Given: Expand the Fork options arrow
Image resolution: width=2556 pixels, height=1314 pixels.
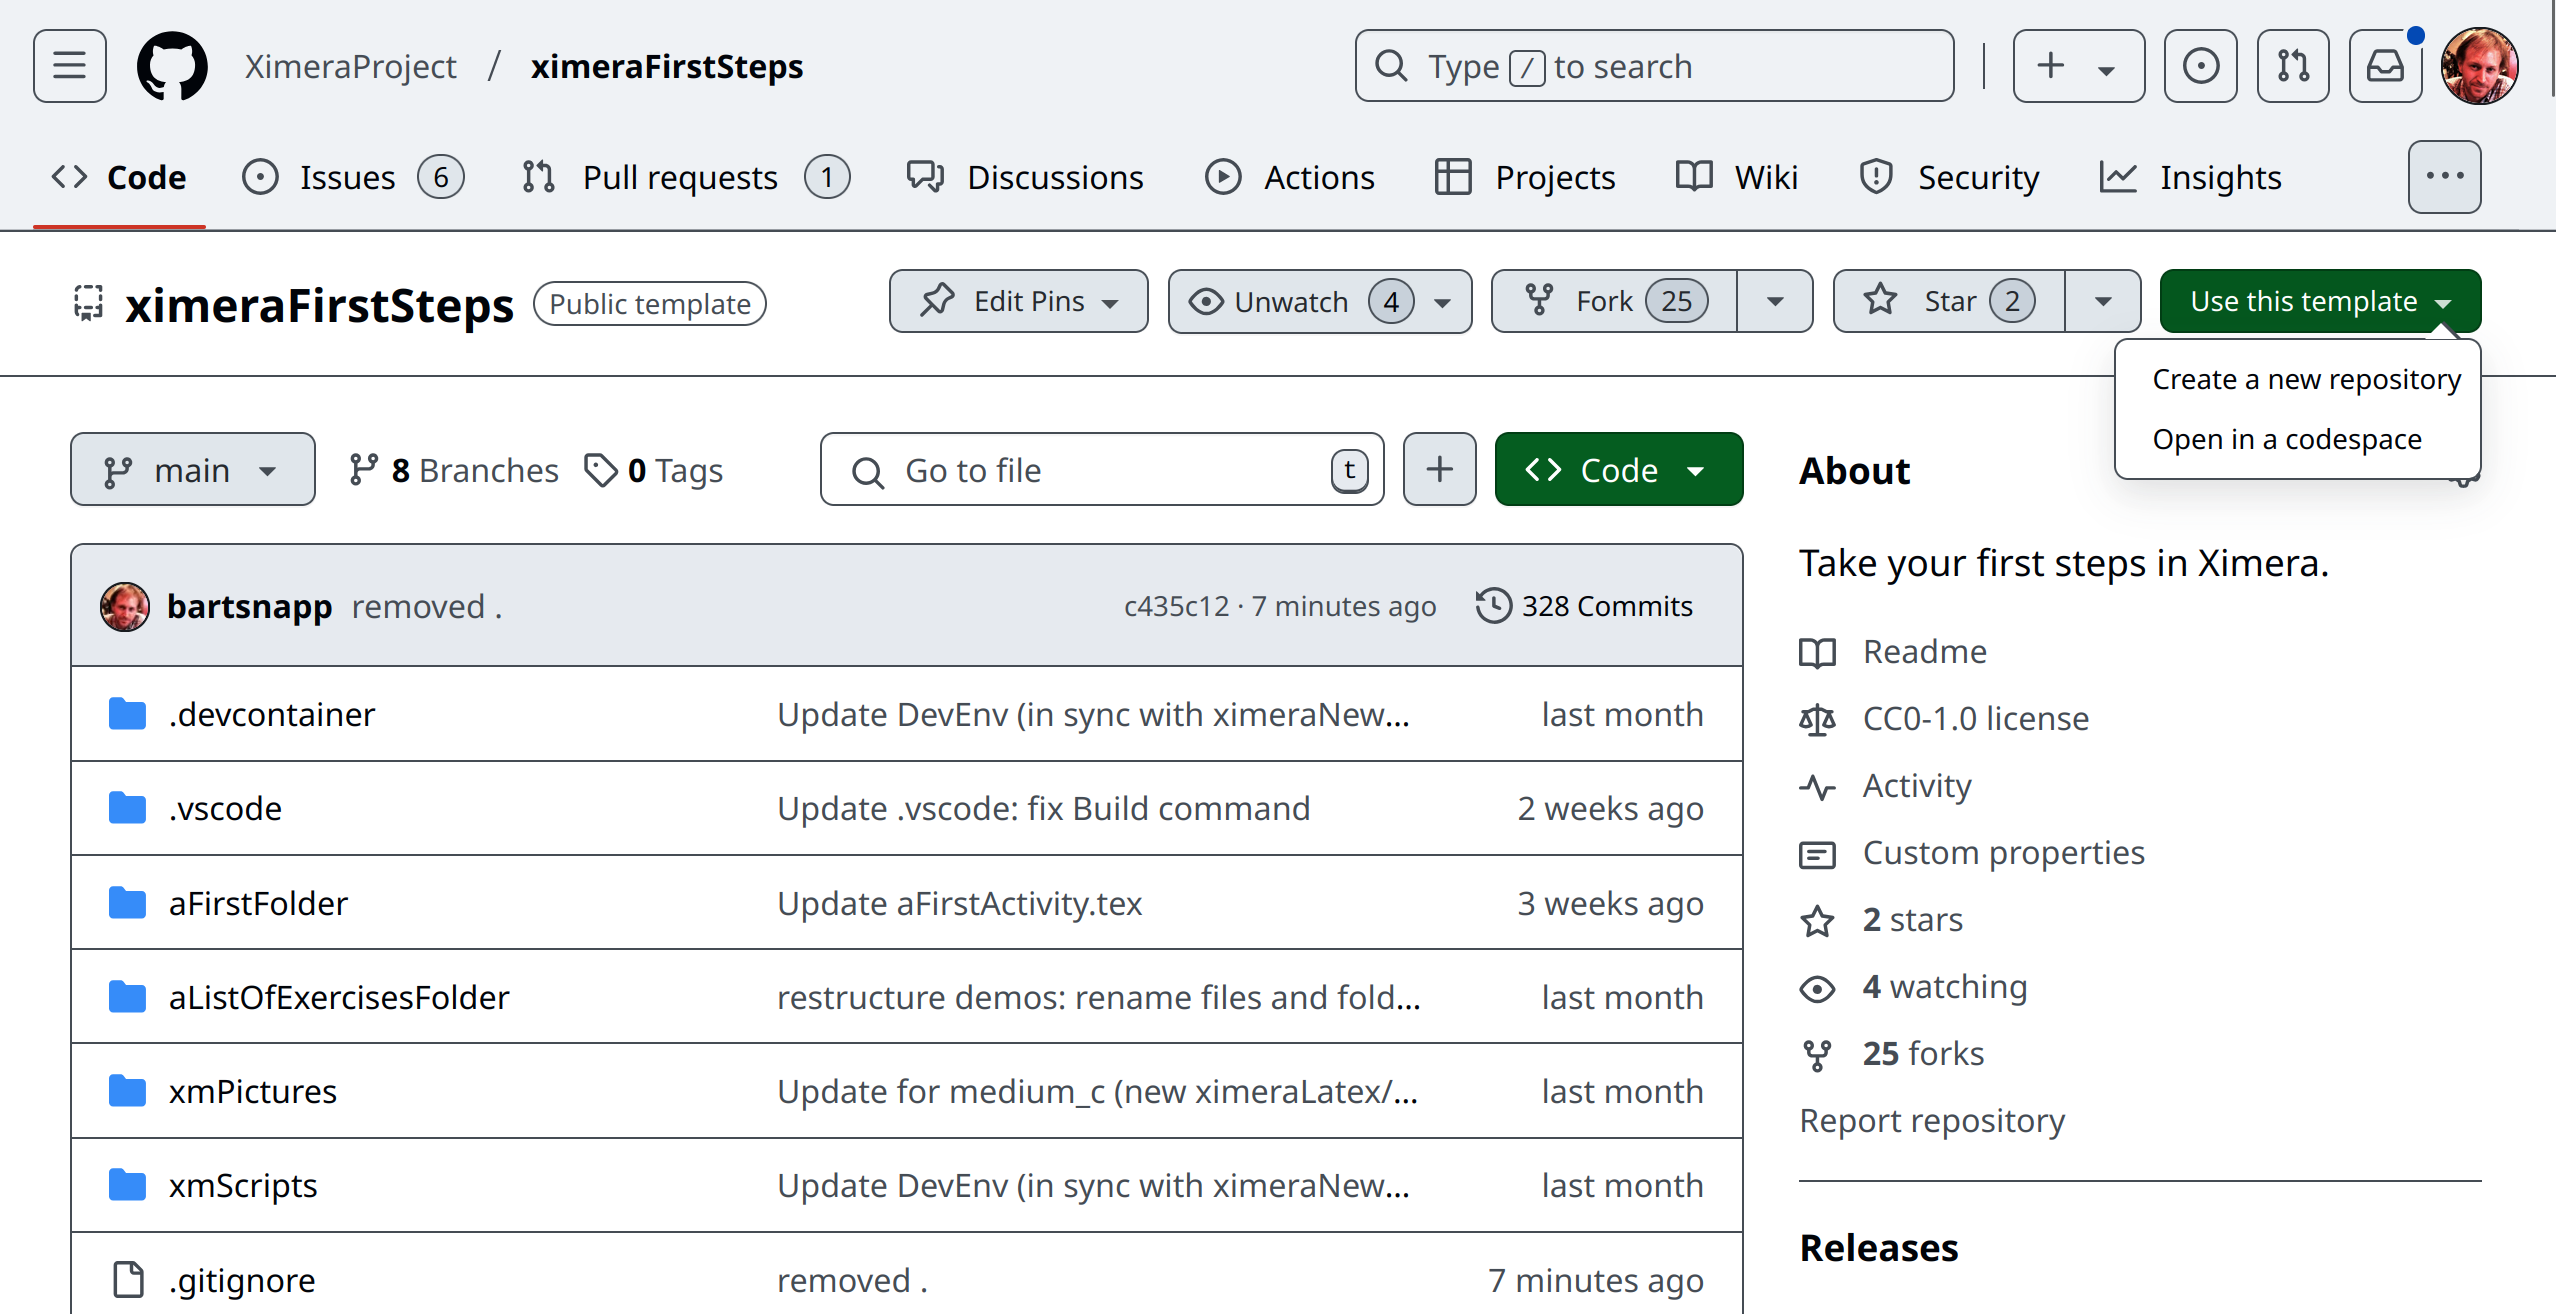Looking at the screenshot, I should click(1775, 301).
